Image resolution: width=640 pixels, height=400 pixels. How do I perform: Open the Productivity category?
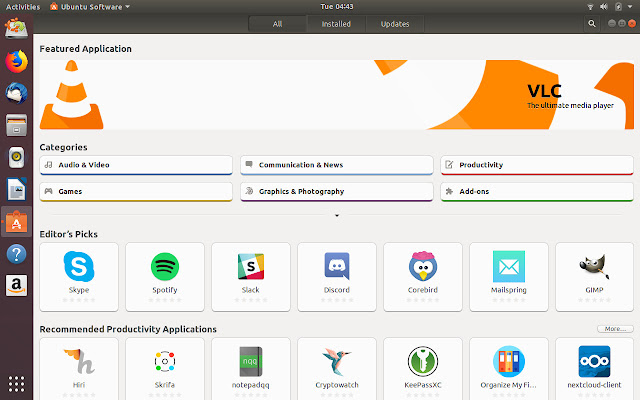[537, 165]
